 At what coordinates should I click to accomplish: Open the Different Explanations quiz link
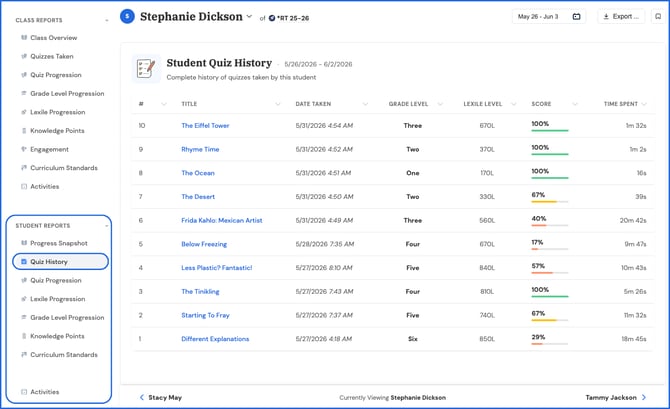(x=215, y=339)
